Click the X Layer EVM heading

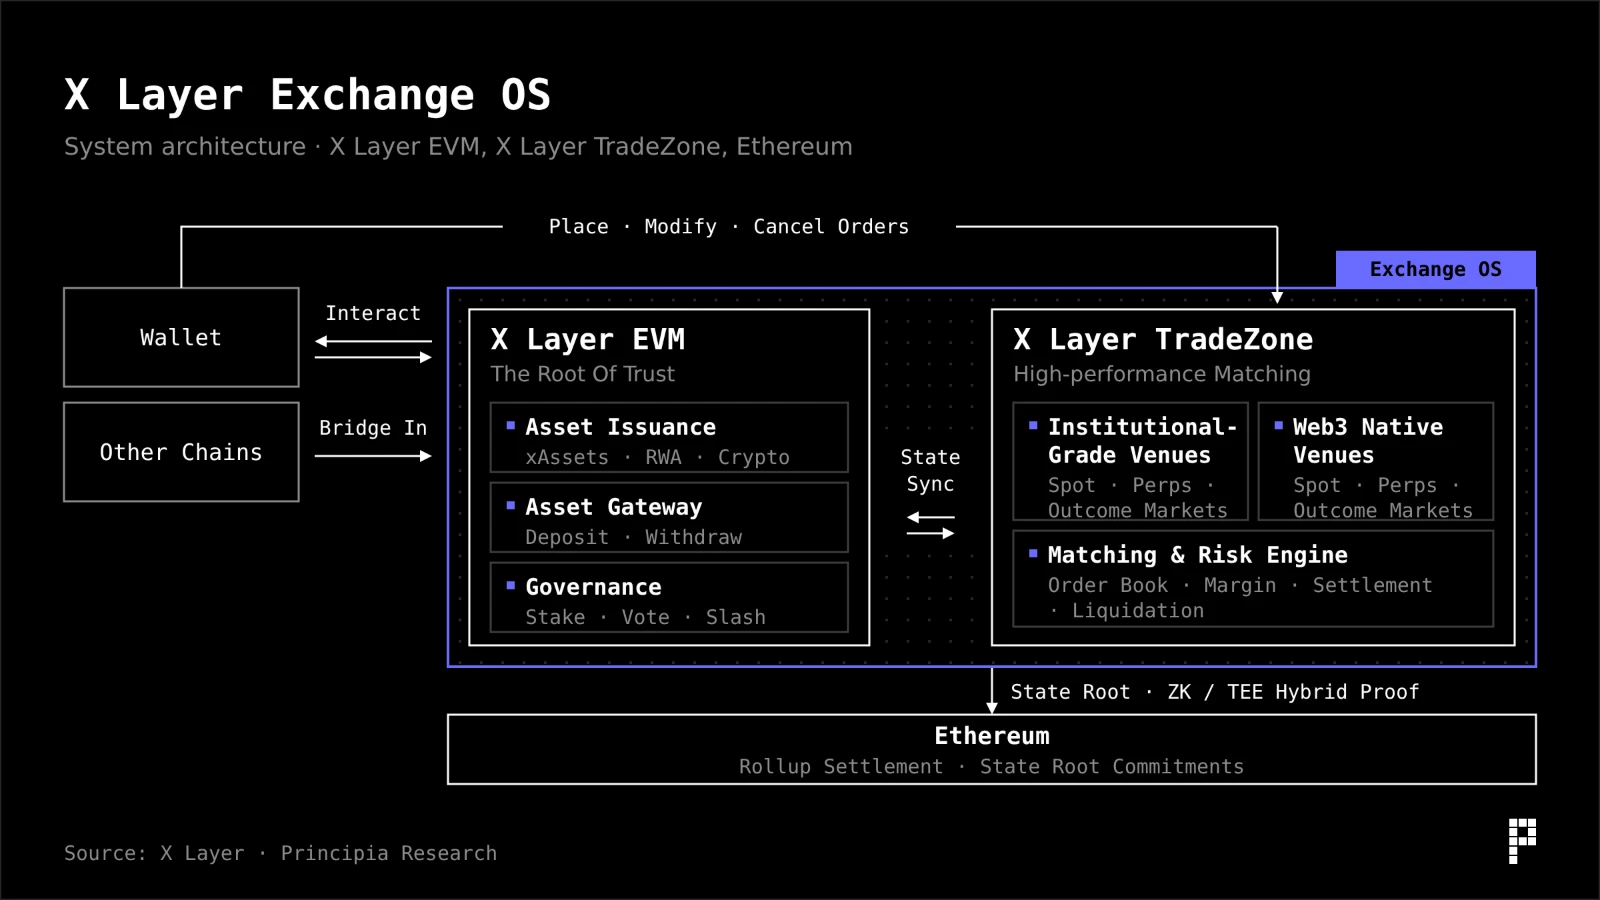(588, 340)
